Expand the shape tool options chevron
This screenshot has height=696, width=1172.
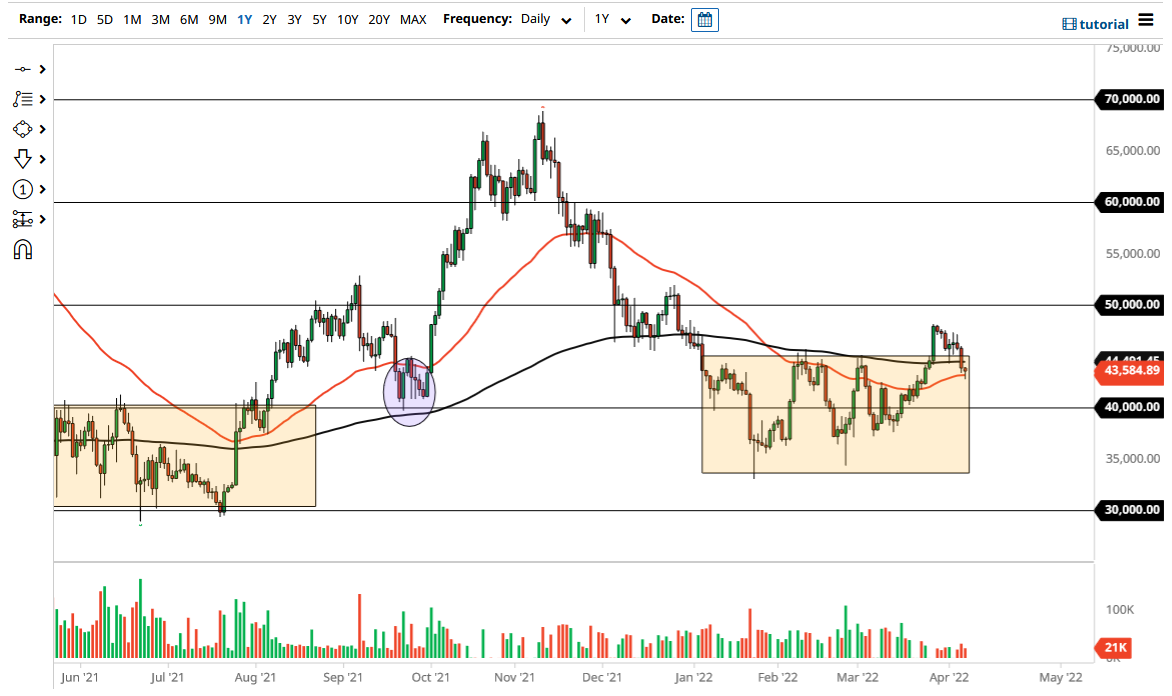[x=41, y=129]
